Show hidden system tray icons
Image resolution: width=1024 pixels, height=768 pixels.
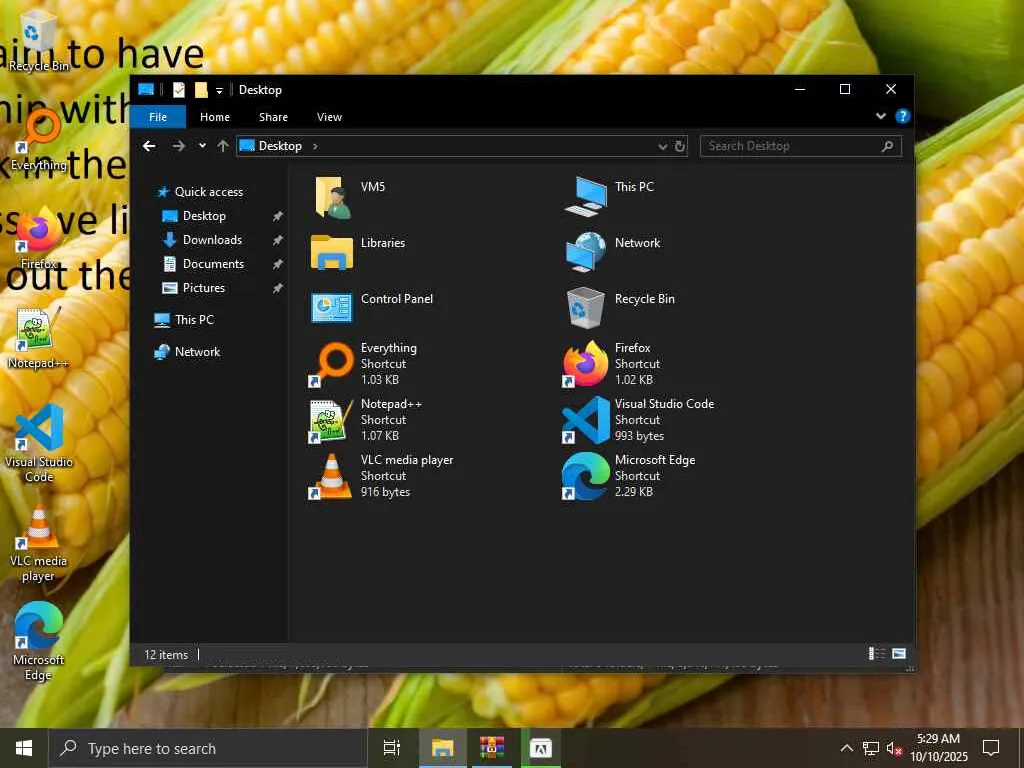pos(846,748)
